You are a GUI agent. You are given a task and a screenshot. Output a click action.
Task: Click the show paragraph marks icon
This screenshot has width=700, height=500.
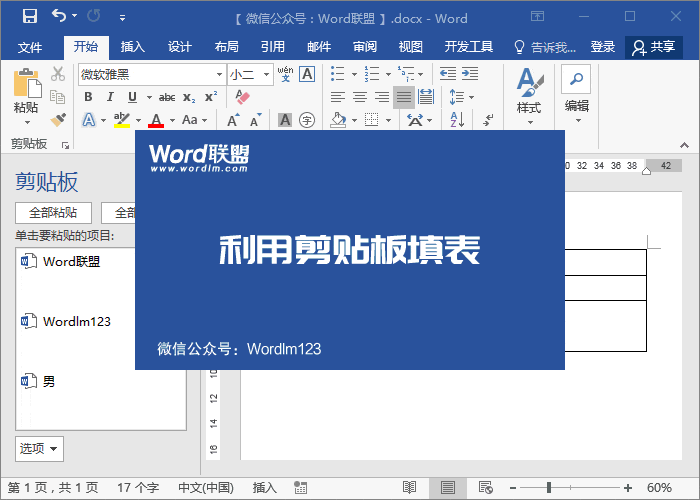488,120
